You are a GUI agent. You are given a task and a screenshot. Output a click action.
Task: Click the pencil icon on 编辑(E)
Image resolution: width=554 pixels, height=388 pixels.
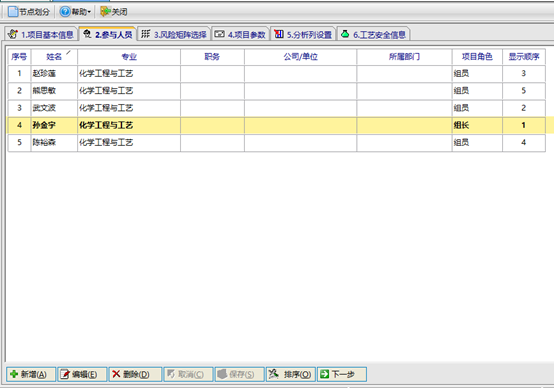(x=65, y=374)
